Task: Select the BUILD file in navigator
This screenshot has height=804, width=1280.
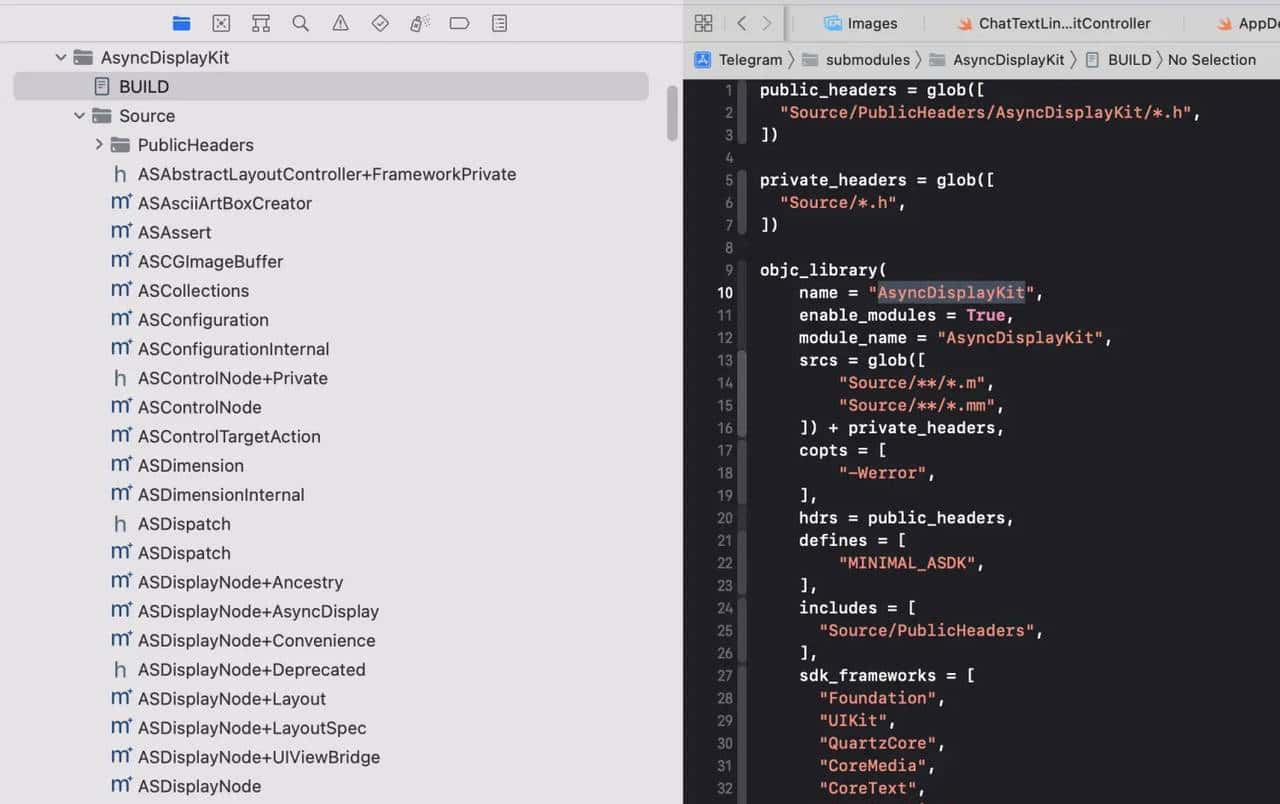Action: point(331,87)
